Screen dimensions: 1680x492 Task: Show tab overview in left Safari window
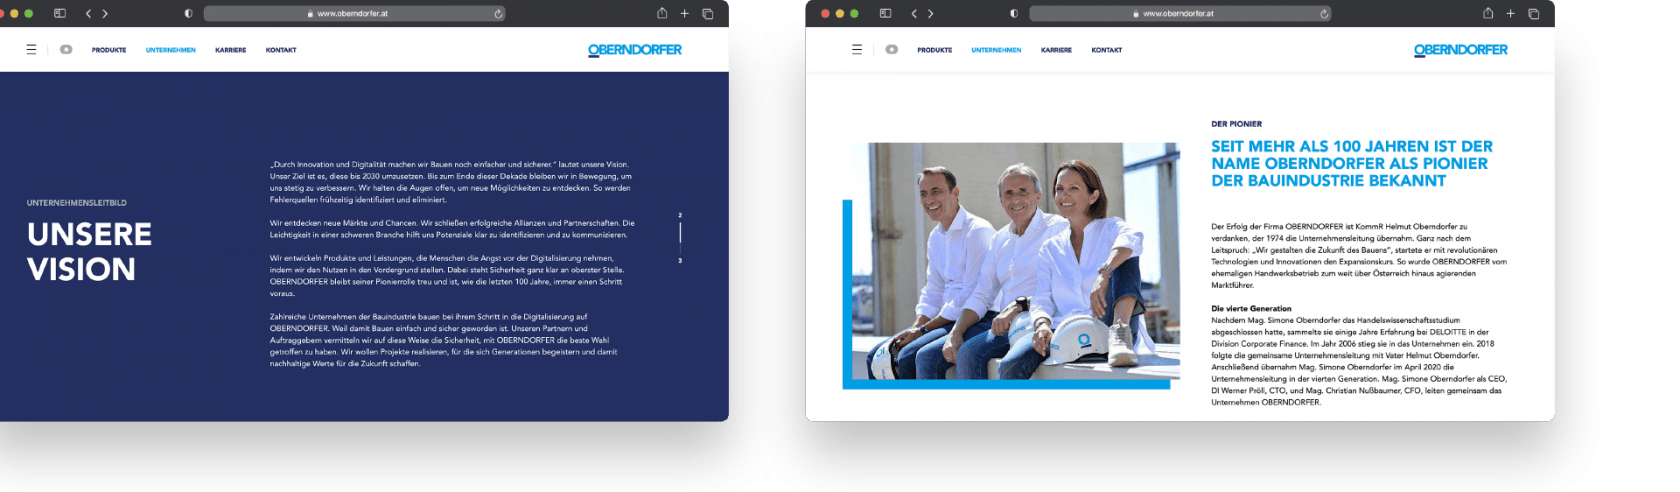[x=708, y=13]
